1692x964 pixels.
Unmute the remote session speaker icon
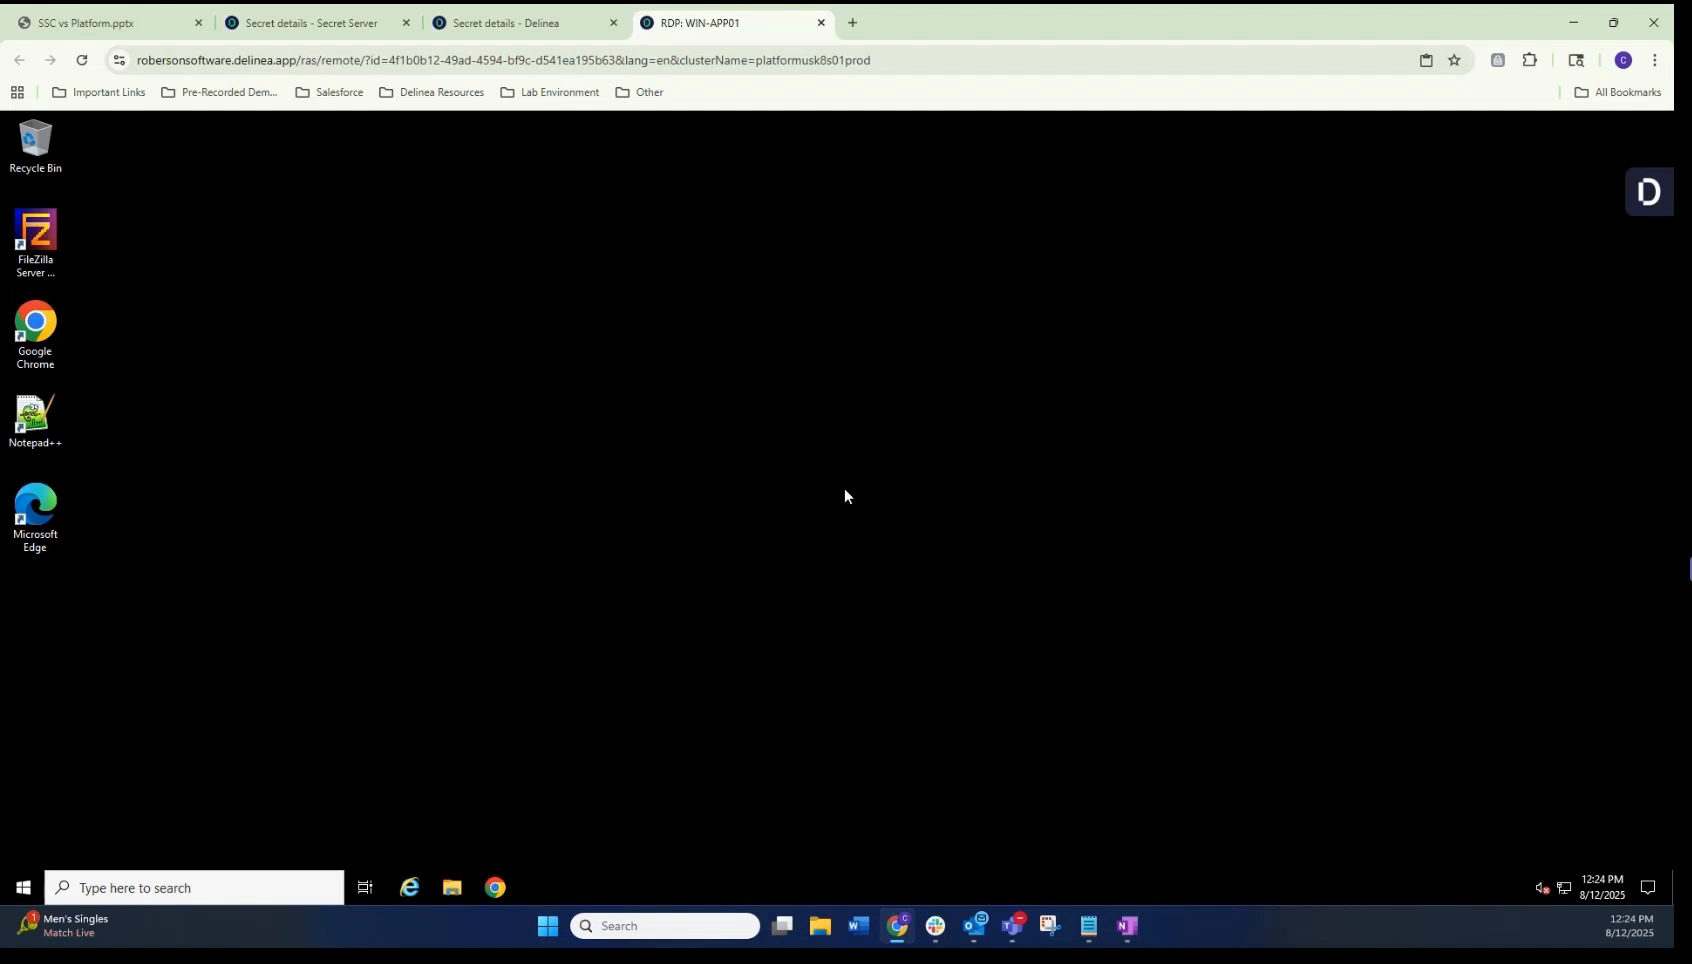(1541, 887)
